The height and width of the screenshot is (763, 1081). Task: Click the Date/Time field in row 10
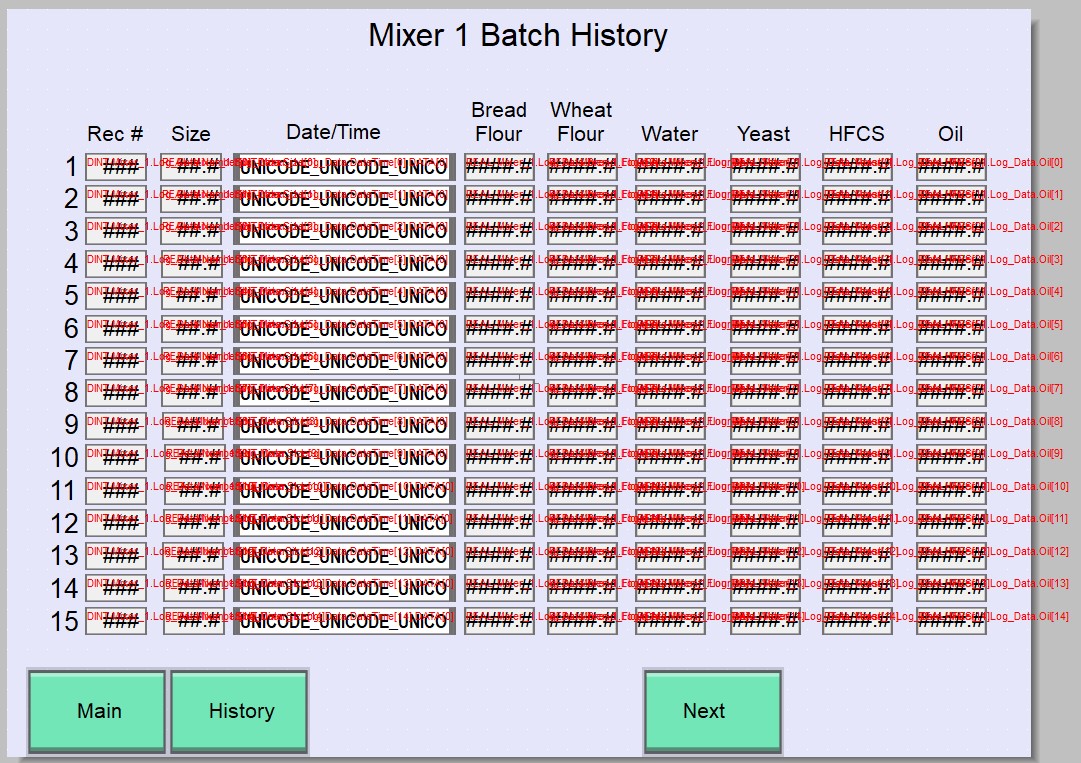pos(344,459)
